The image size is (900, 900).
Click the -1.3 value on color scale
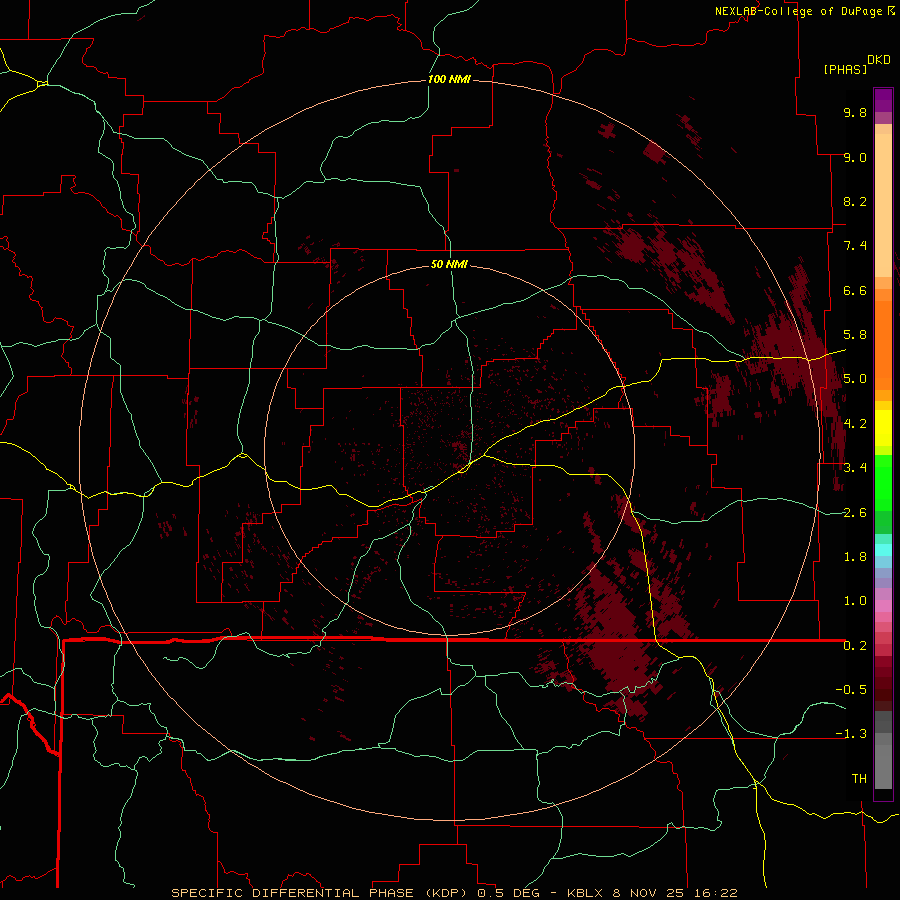[x=851, y=734]
